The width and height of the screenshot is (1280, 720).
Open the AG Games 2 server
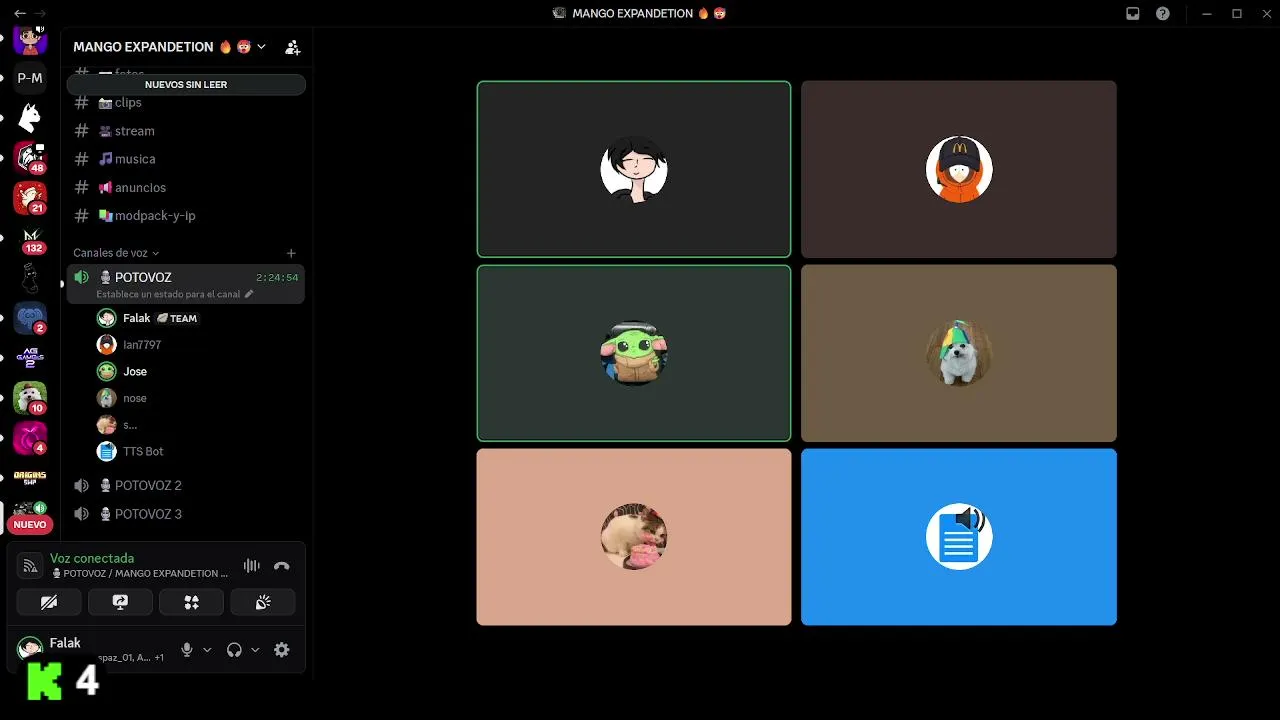[30, 358]
